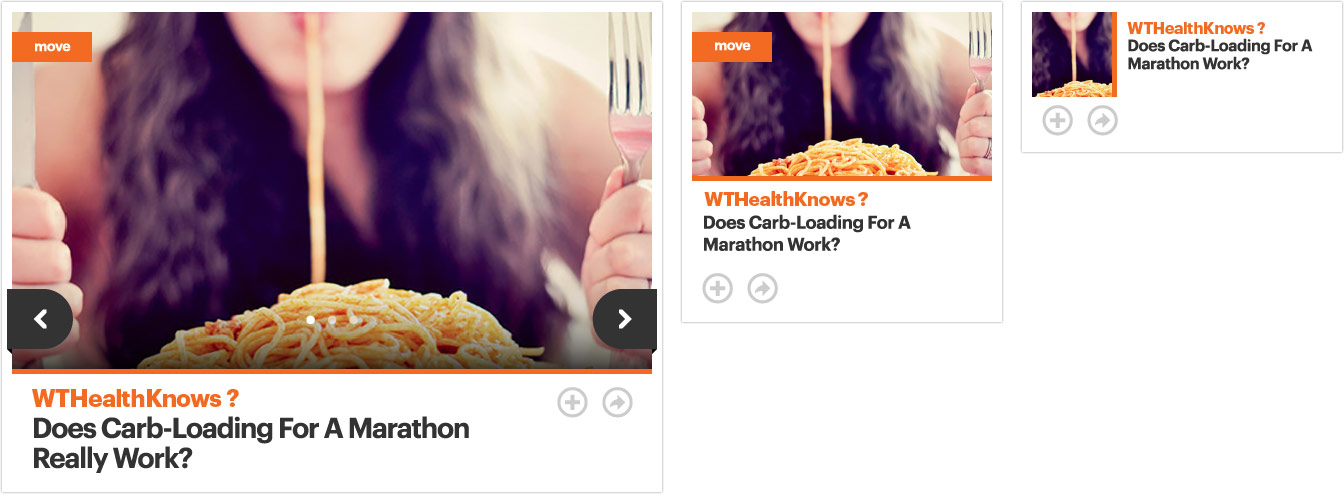Open headline 'Does Carb-Loading For A Marathon Really Work?'
This screenshot has height=494, width=1344.
pyautogui.click(x=251, y=444)
